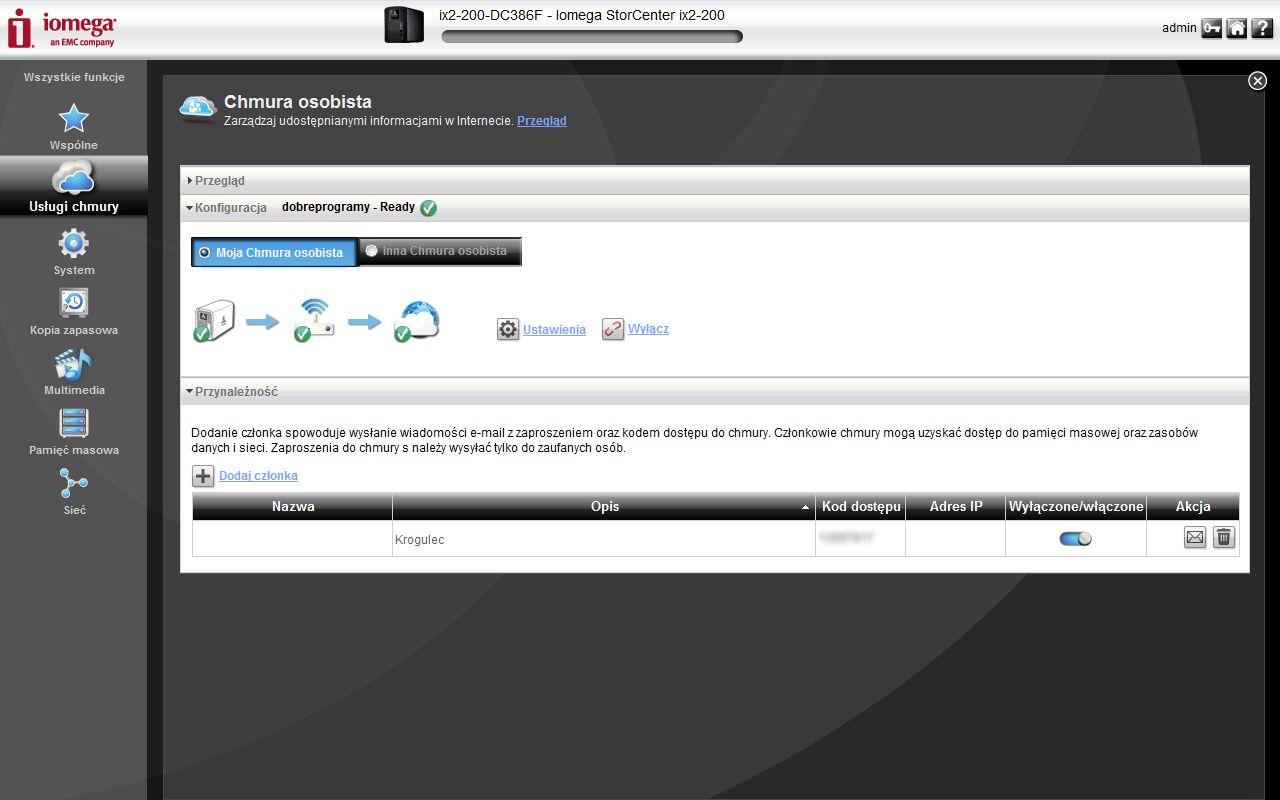This screenshot has width=1280, height=800.
Task: Select Usługi chmury cloud icon
Action: tap(74, 178)
